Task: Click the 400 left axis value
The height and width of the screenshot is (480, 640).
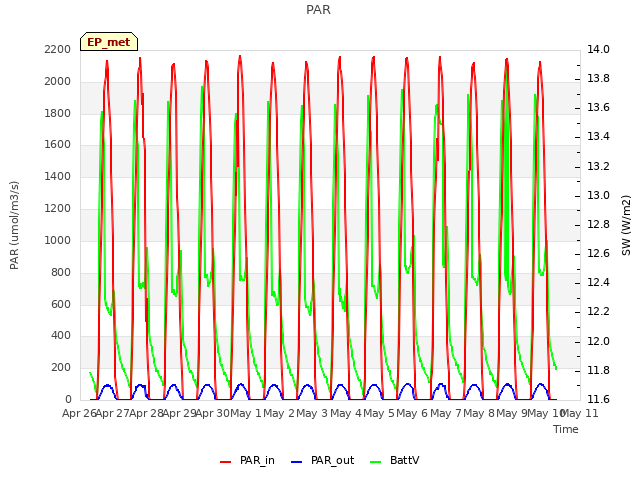Action: tap(61, 336)
